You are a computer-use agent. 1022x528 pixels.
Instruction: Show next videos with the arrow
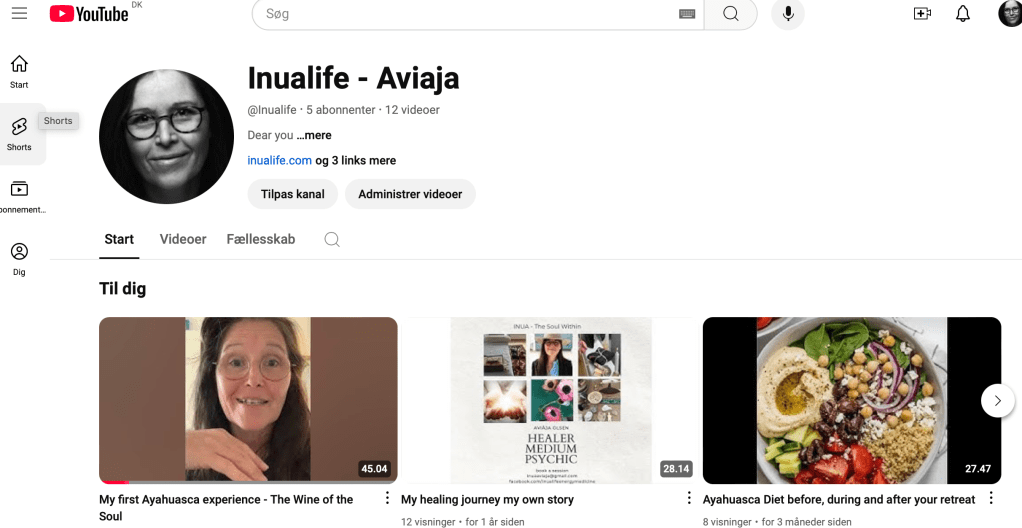[x=997, y=401]
